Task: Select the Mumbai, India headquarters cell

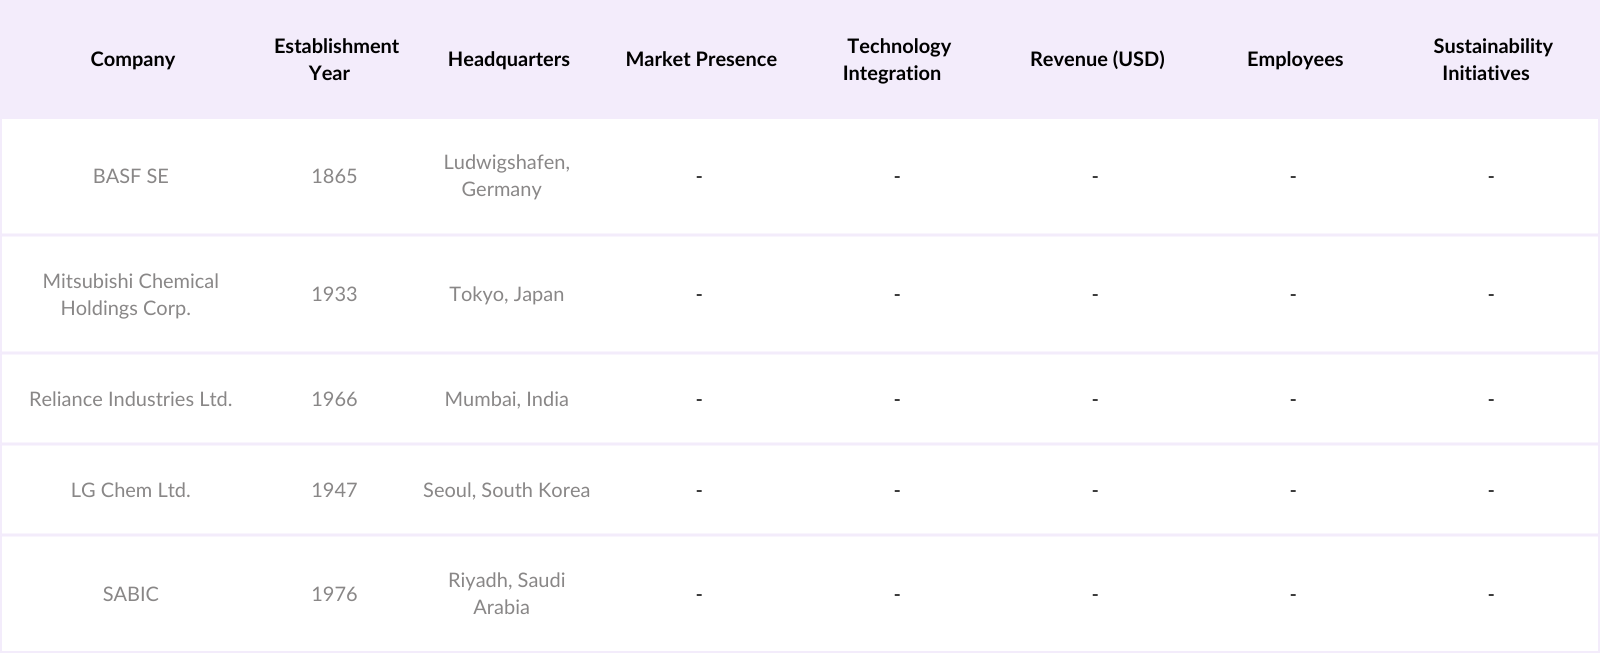Action: pyautogui.click(x=506, y=399)
